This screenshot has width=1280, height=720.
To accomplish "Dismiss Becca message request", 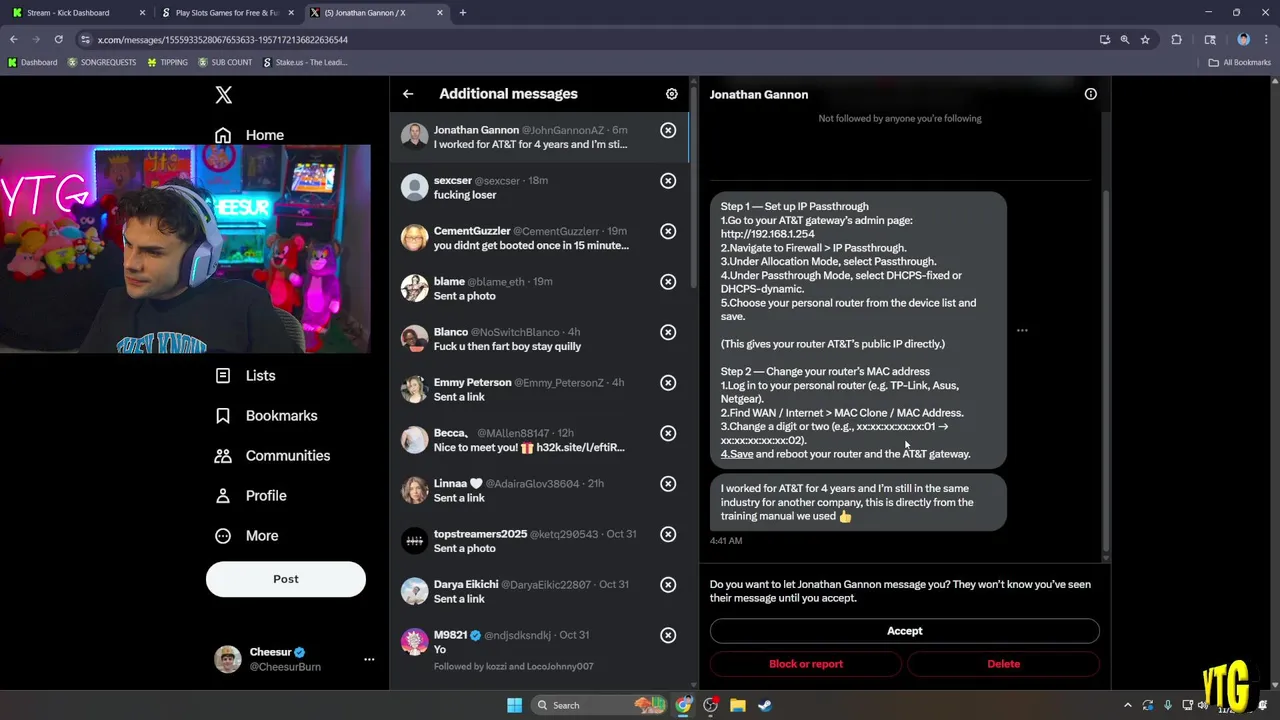I will point(668,433).
